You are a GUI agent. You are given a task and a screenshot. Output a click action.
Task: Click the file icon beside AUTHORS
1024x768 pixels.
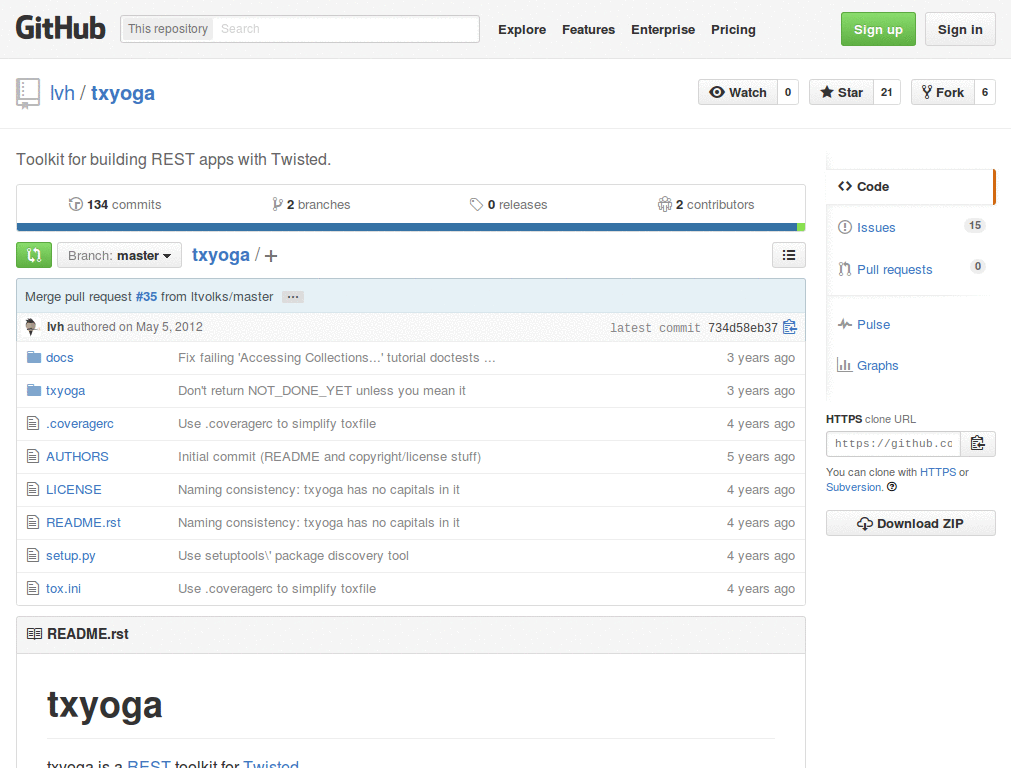pyautogui.click(x=33, y=456)
